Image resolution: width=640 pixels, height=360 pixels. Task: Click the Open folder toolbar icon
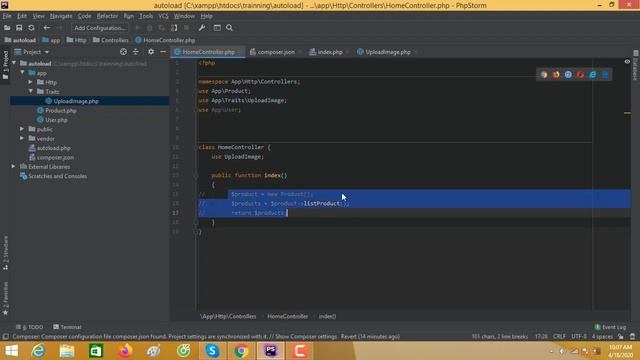pyautogui.click(x=7, y=28)
